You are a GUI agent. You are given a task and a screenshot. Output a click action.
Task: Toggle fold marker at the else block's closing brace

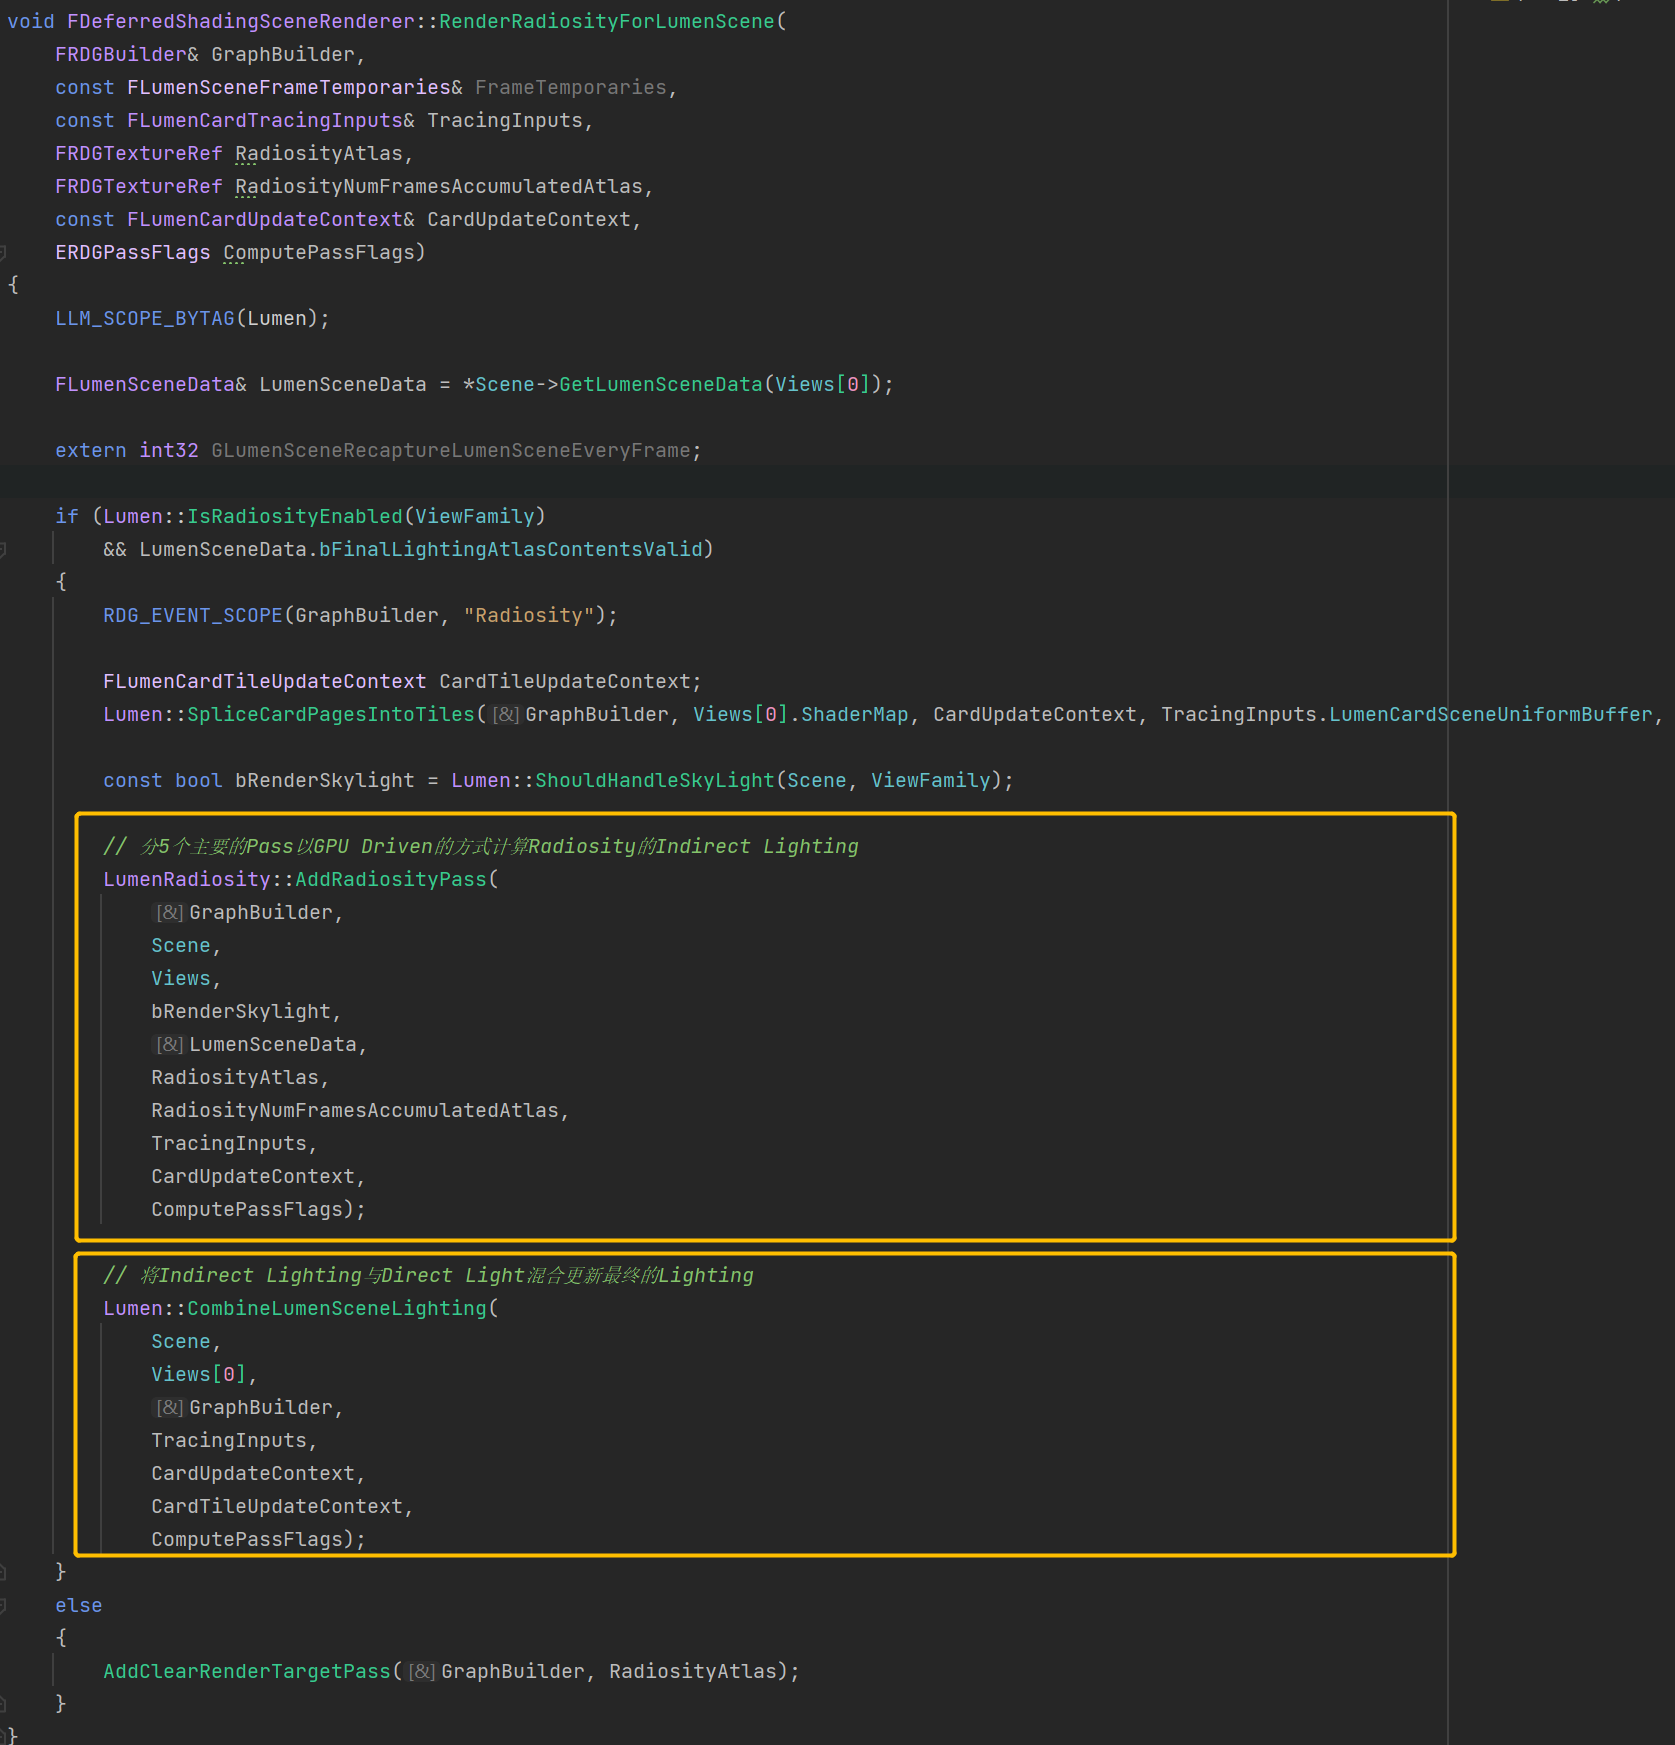point(3,1705)
